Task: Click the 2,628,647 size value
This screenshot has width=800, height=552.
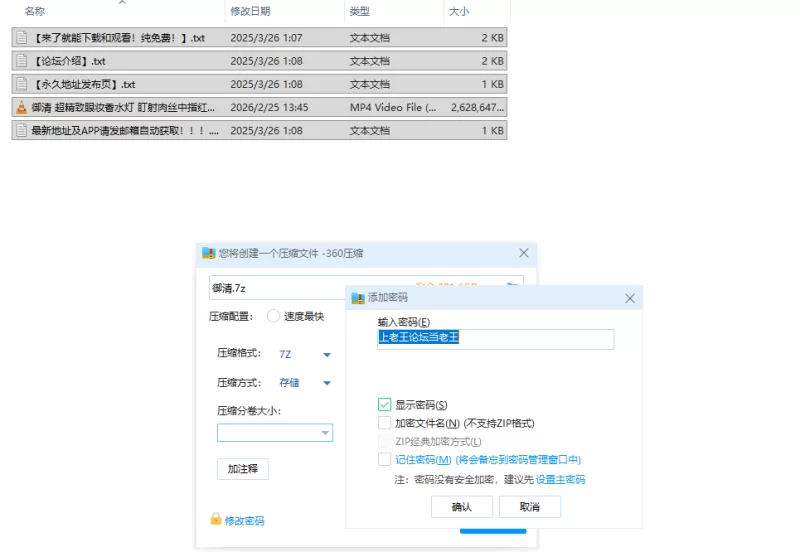Action: coord(478,107)
